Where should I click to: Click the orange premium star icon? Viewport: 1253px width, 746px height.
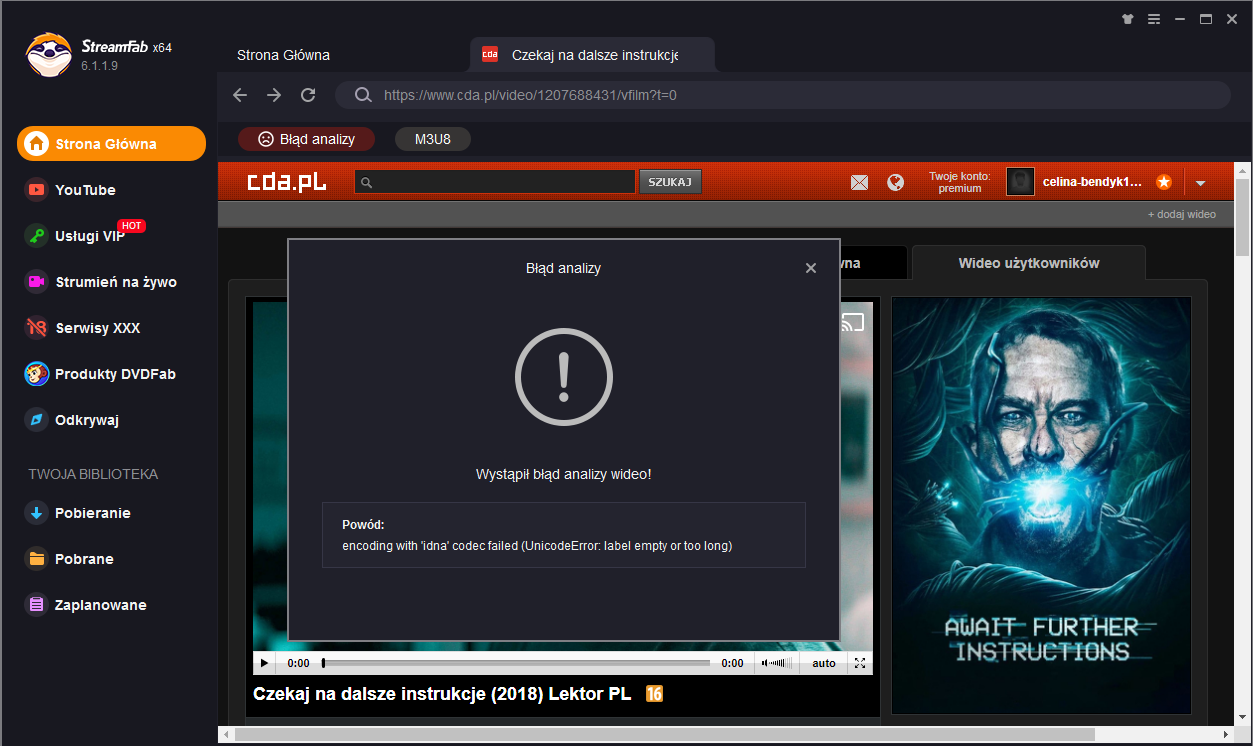(x=1164, y=182)
